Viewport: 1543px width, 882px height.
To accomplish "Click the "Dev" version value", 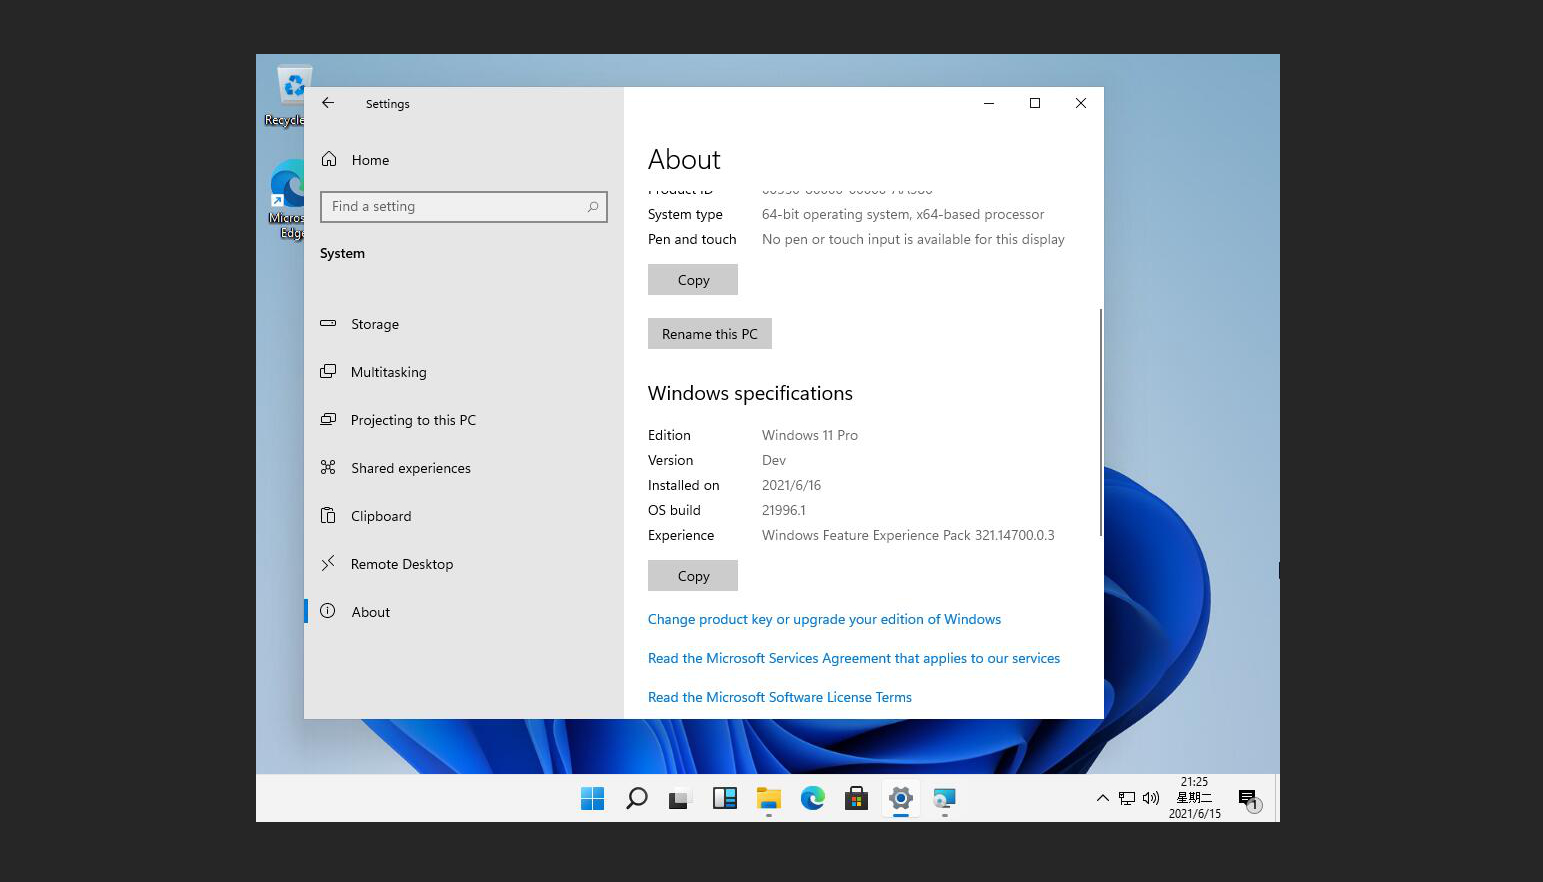I will 774,460.
